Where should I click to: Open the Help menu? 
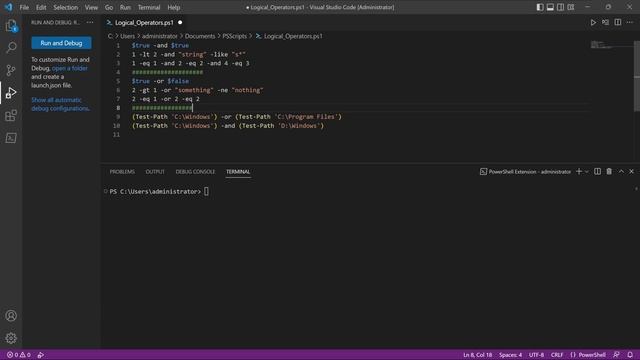173,7
